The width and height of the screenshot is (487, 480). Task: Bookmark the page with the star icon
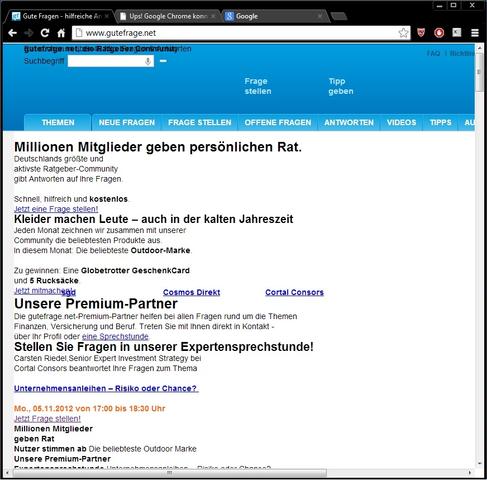pyautogui.click(x=403, y=33)
